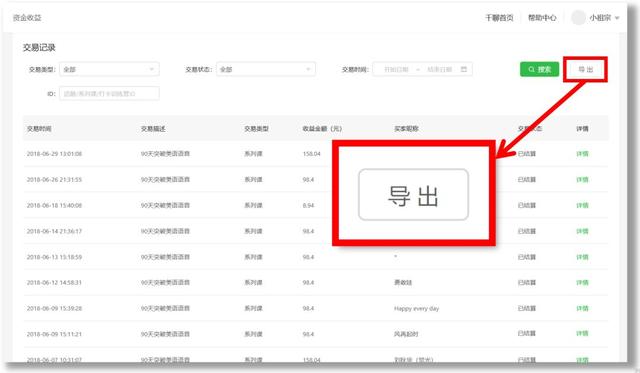Click the date cell 2018-06-18 15:40:08
640x373 pixels.
coord(54,205)
